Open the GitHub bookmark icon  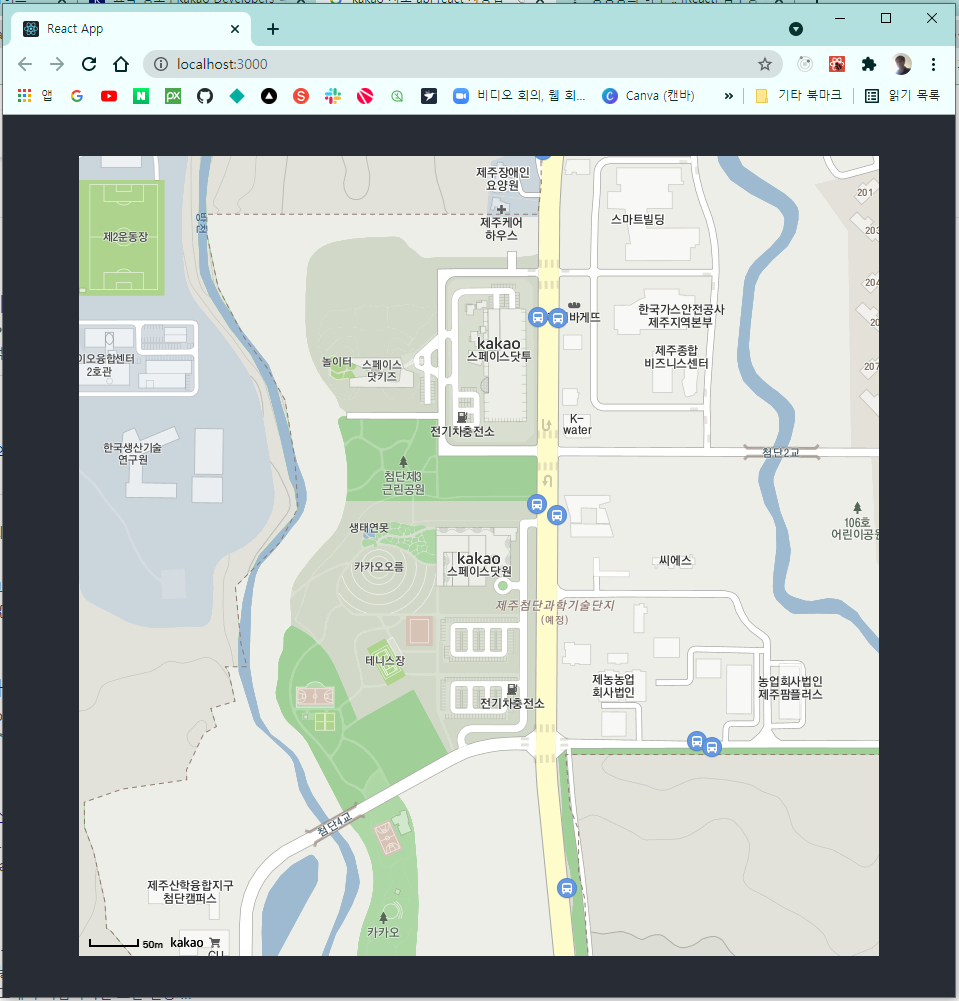coord(205,96)
